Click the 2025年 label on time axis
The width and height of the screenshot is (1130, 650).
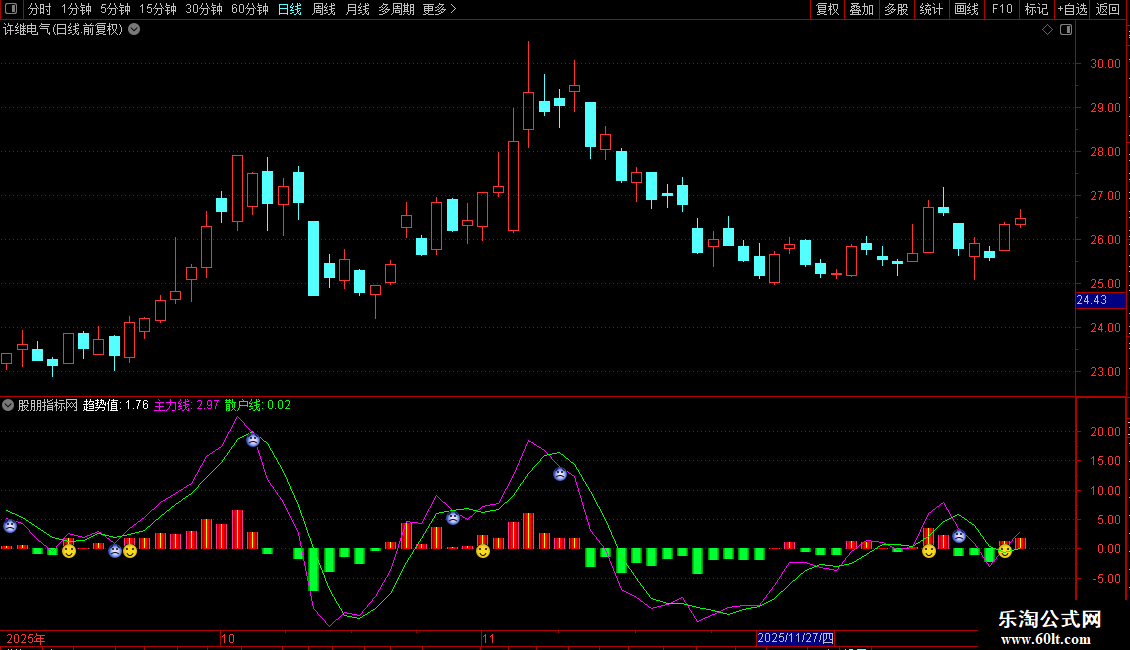[26, 638]
